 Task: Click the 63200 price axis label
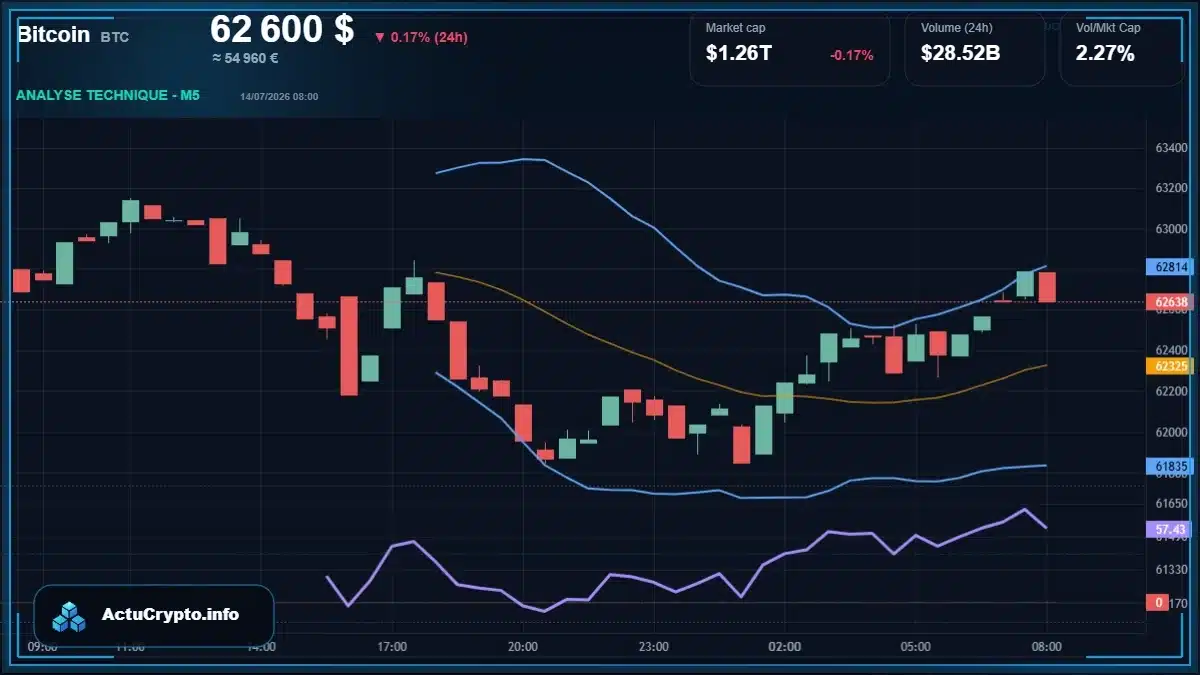[x=1171, y=188]
